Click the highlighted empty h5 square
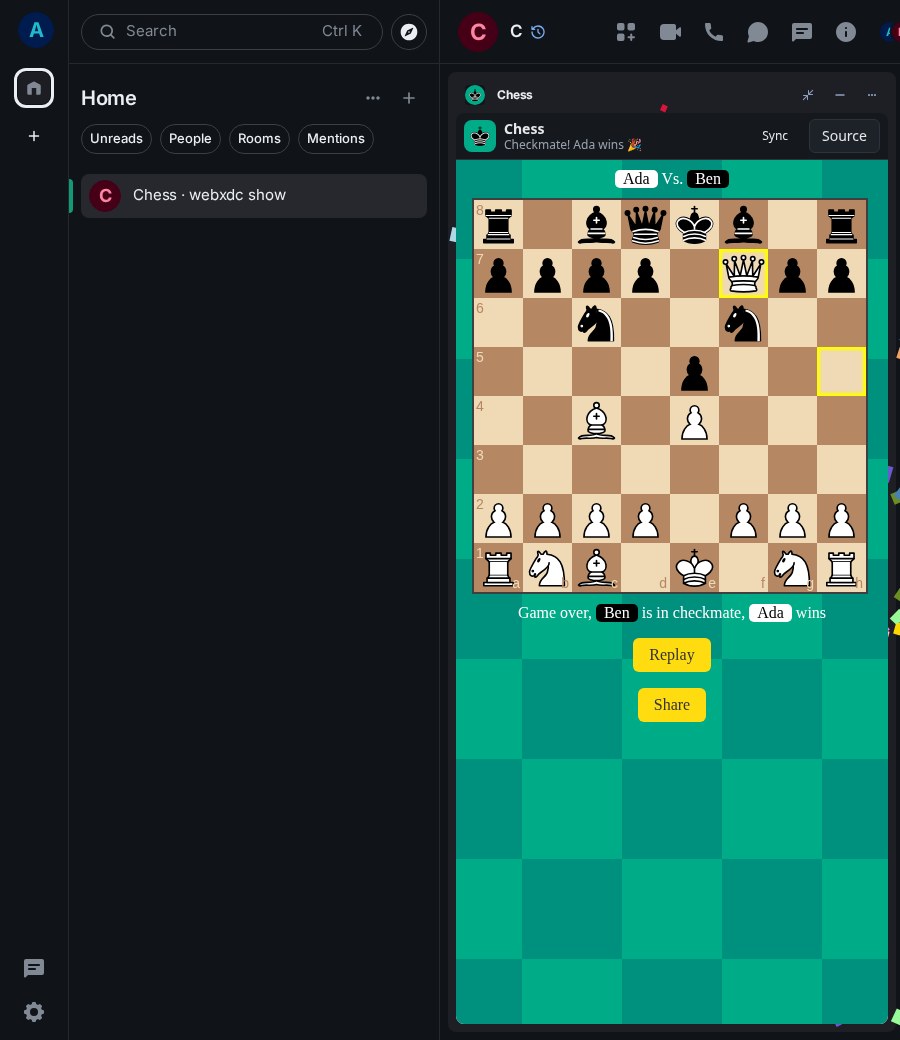The height and width of the screenshot is (1040, 900). pos(841,372)
